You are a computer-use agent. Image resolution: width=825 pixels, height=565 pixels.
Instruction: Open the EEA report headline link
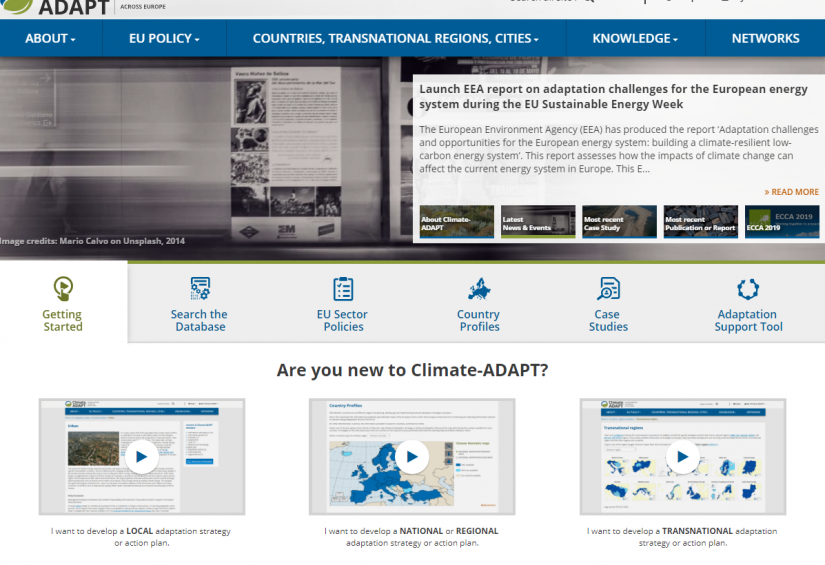coord(613,96)
